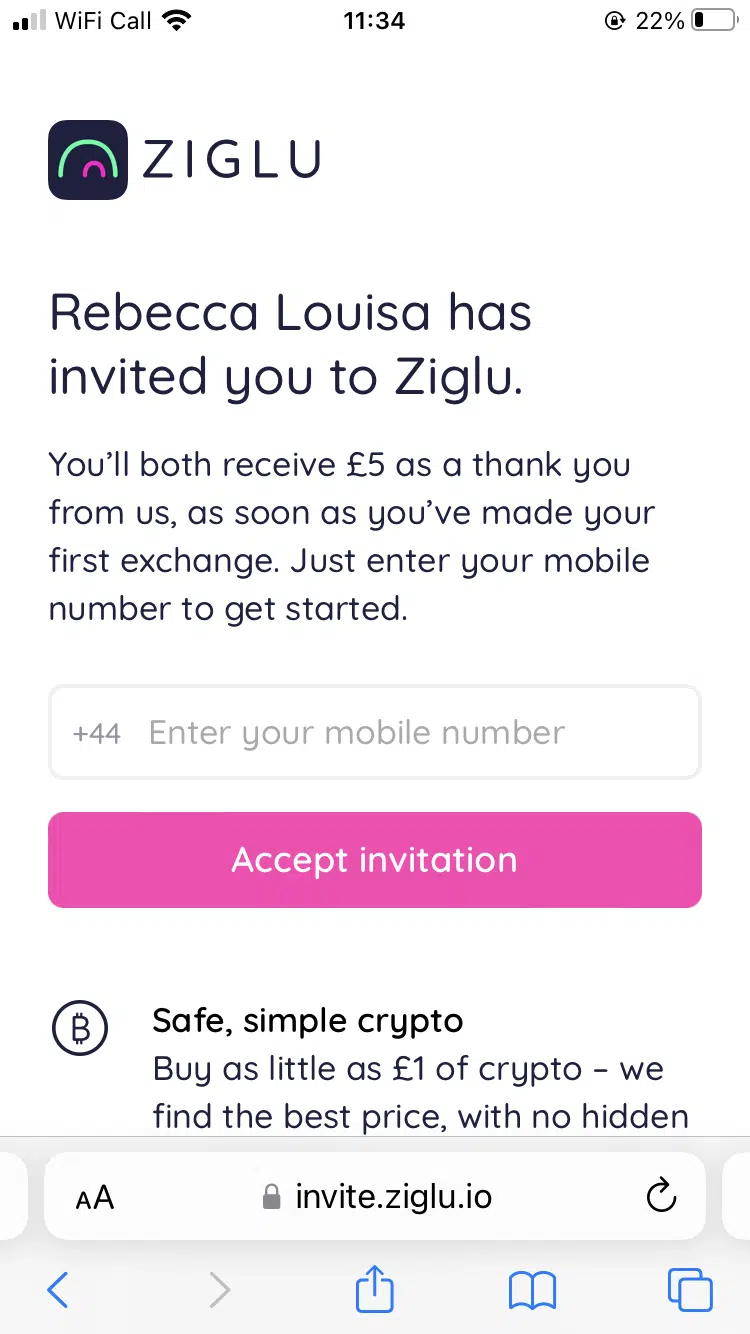Reload the page in Safari

(661, 1196)
